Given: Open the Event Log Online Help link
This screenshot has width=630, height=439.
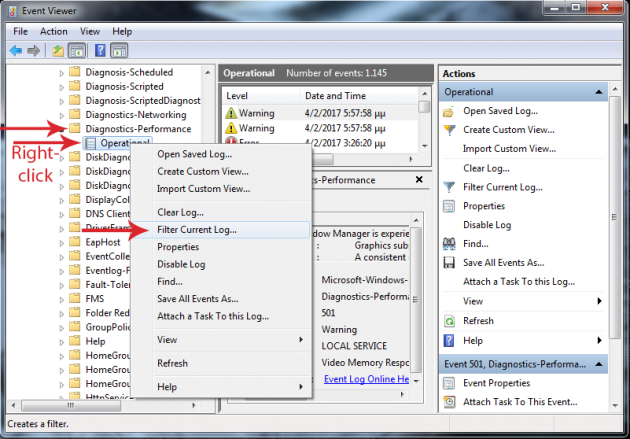Looking at the screenshot, I should point(366,379).
